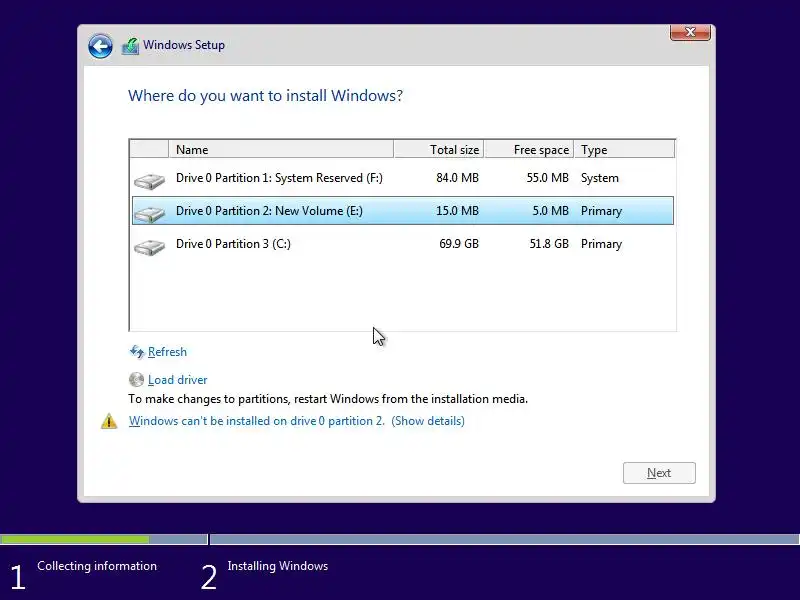Click the yellow warning triangle icon
Screen dimensions: 800x600
pos(109,421)
